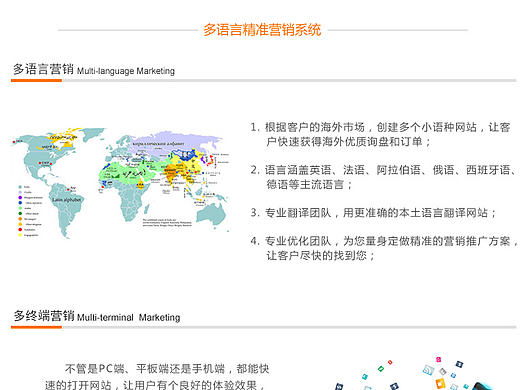Viewport: 520px width, 390px height.
Task: Click list item 1 about 海外市场 小语种网站
Action: (x=380, y=134)
